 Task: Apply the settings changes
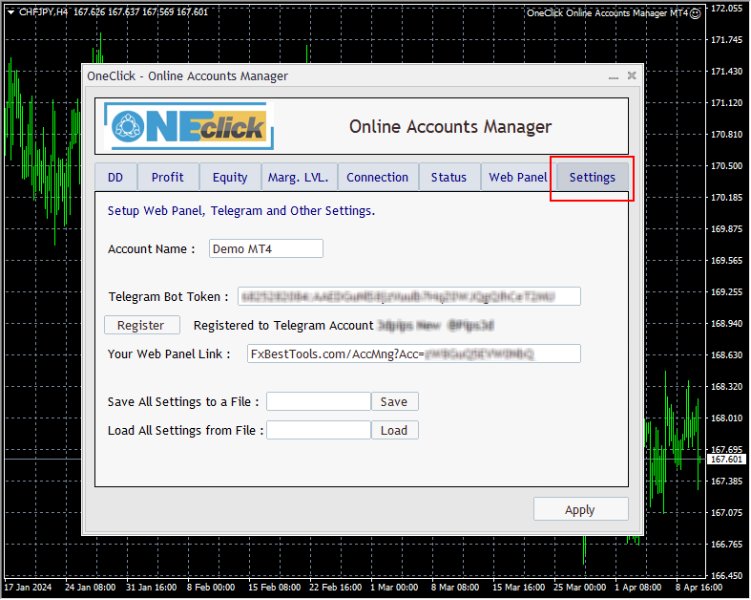[x=580, y=509]
